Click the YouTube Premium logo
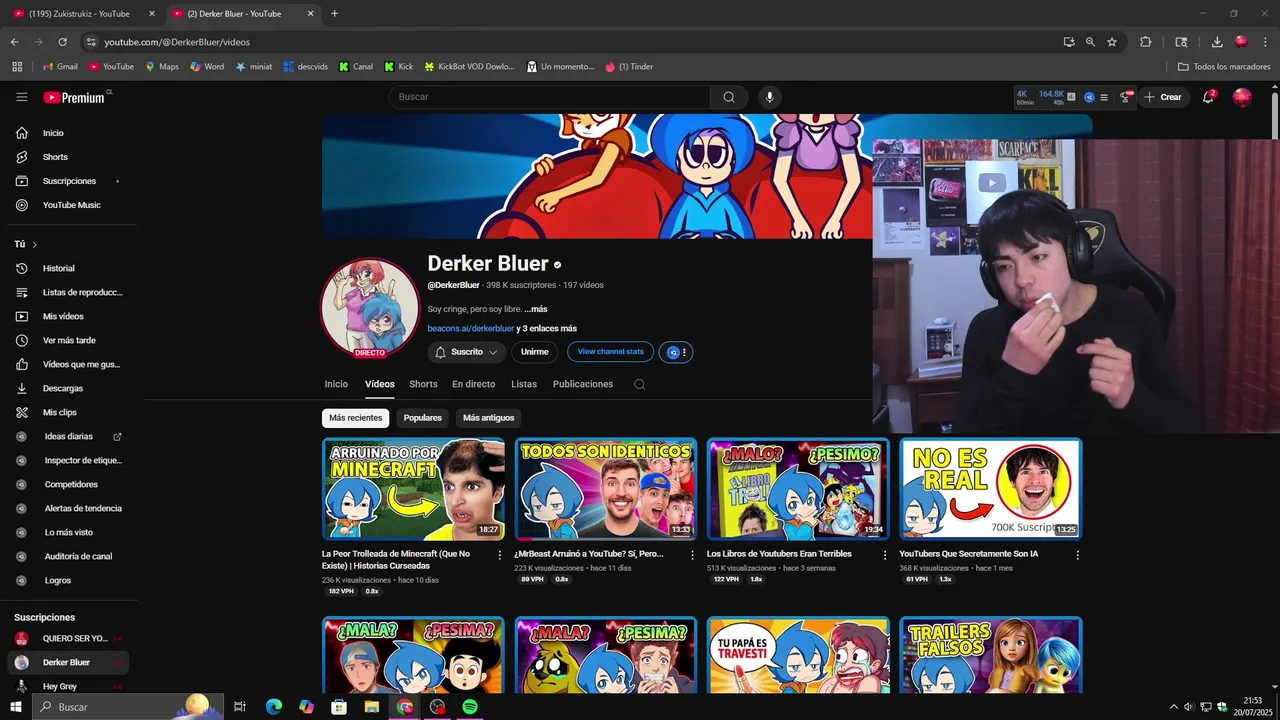Screen dimensions: 1280x720 74,97
